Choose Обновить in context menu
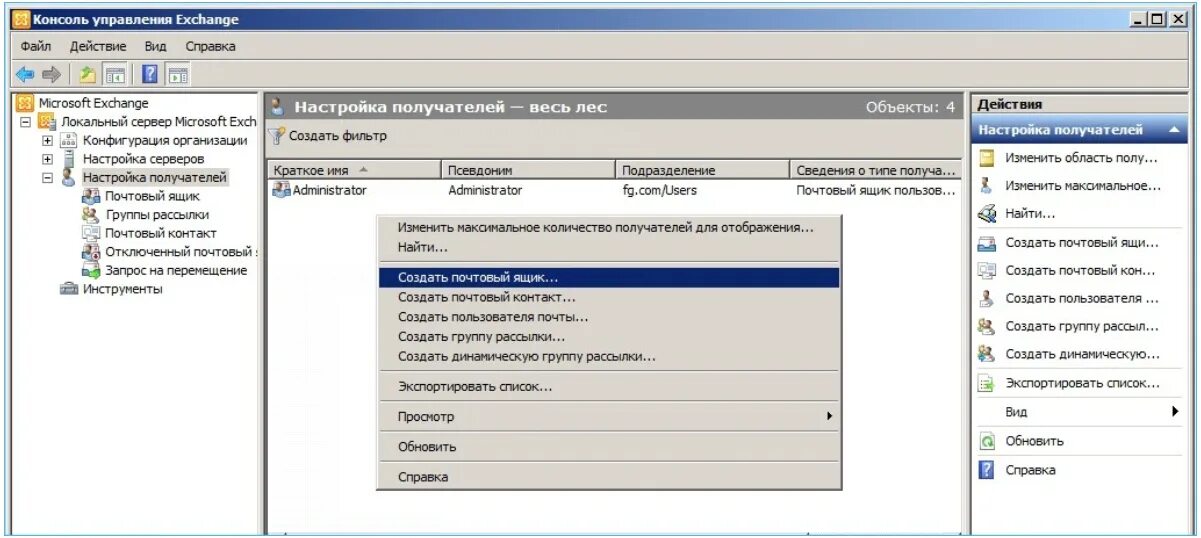 pos(608,446)
